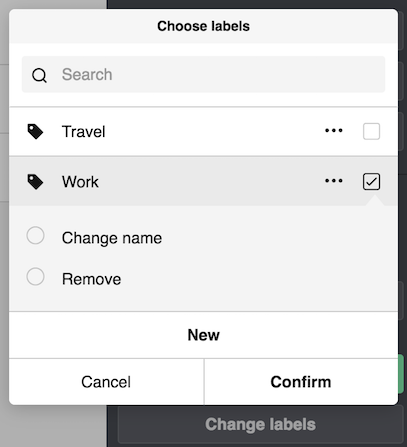Select the Travel label row
Screen dimensions: 407x447
[203, 131]
